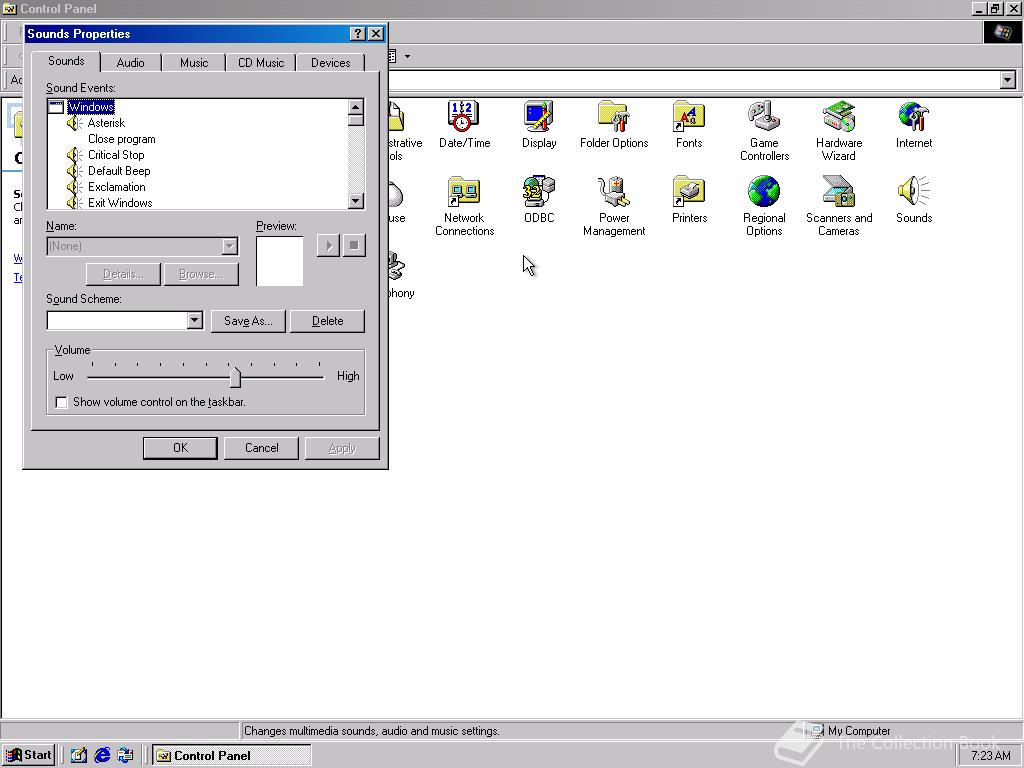Screen dimensions: 1024x768
Task: Click Save As for sound scheme
Action: click(248, 321)
